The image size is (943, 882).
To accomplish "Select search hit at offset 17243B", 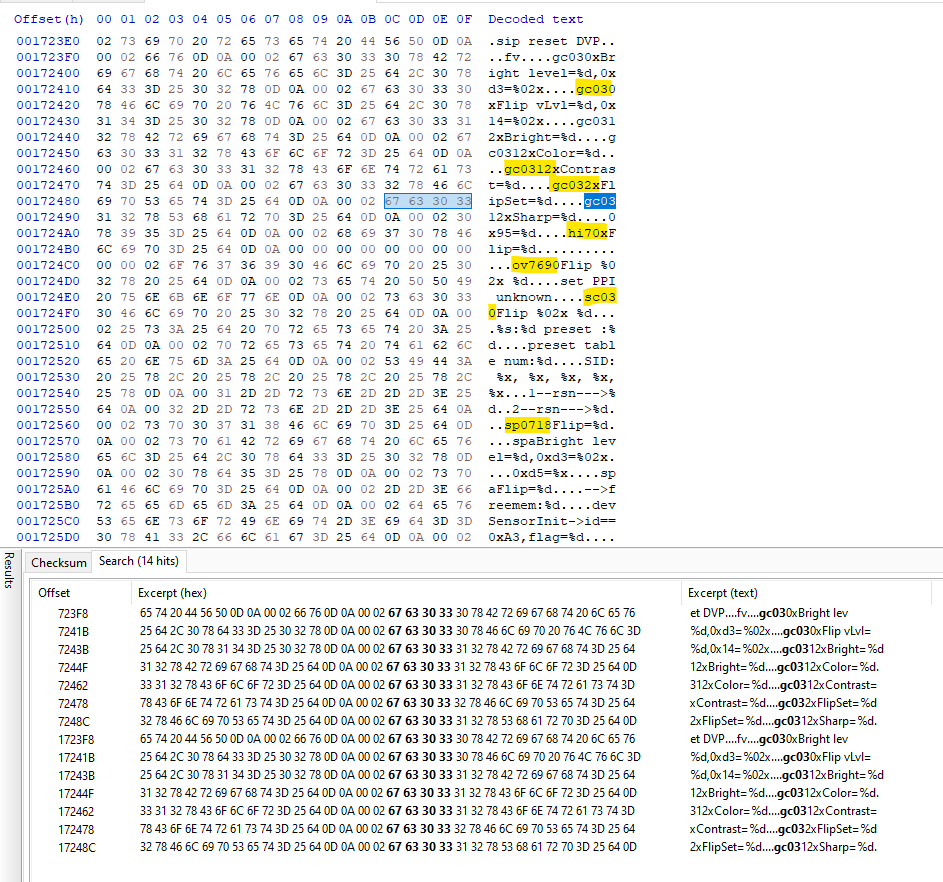I will pyautogui.click(x=76, y=776).
